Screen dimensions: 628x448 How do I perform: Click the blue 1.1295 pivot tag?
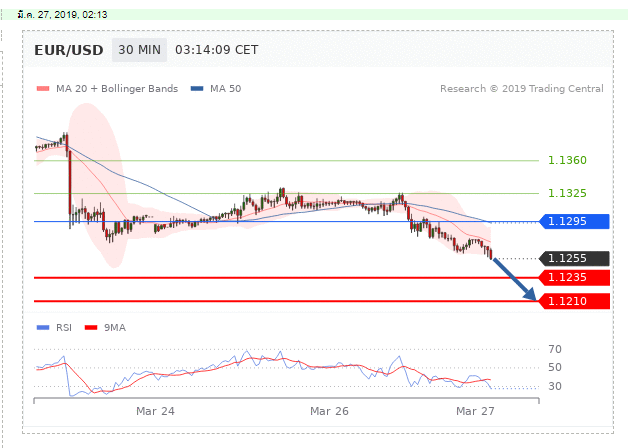pos(574,221)
